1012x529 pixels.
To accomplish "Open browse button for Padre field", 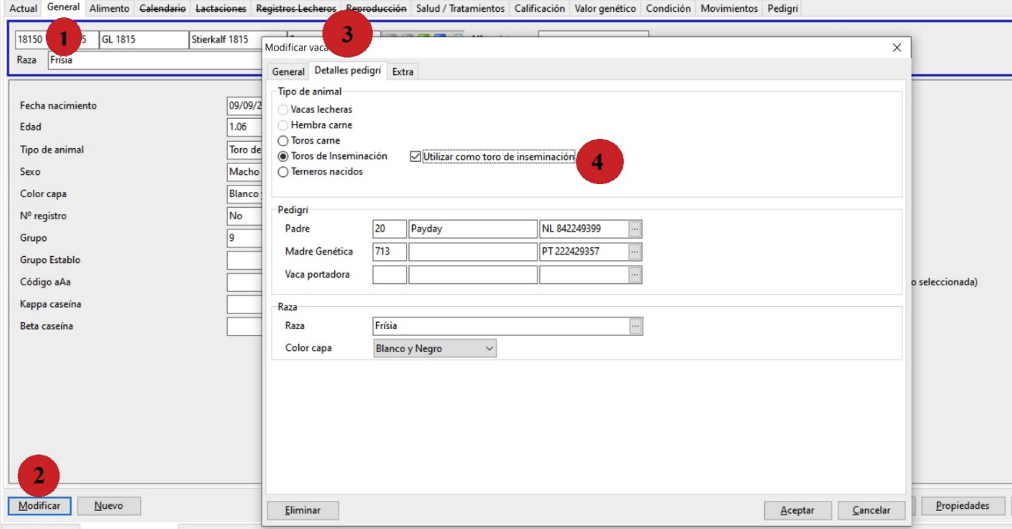I will click(635, 229).
